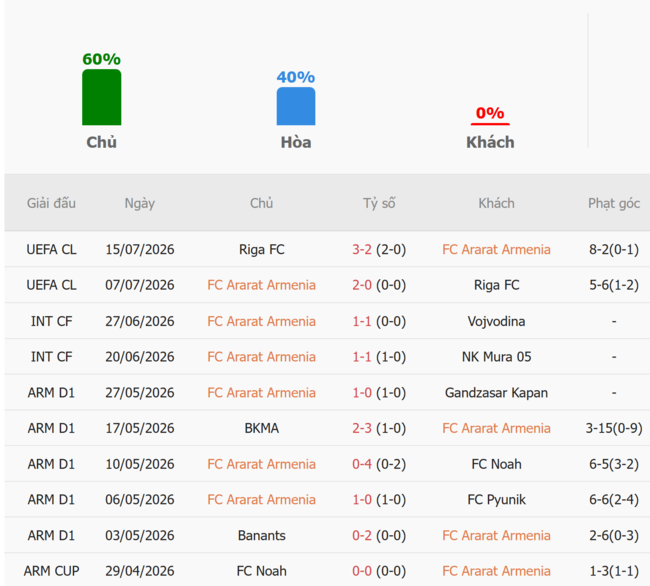Click the 3-2 score versus Riga FC
The width and height of the screenshot is (650, 586).
coord(362,249)
